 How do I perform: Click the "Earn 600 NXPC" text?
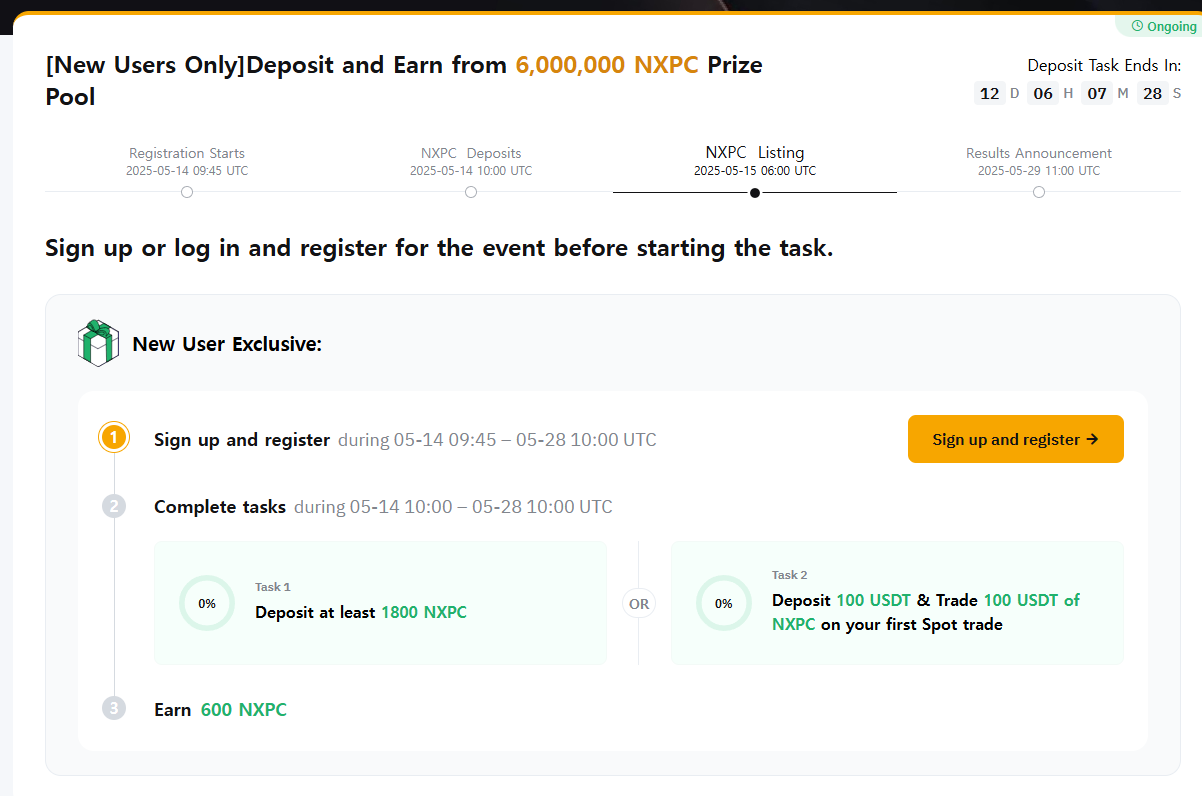coord(220,710)
